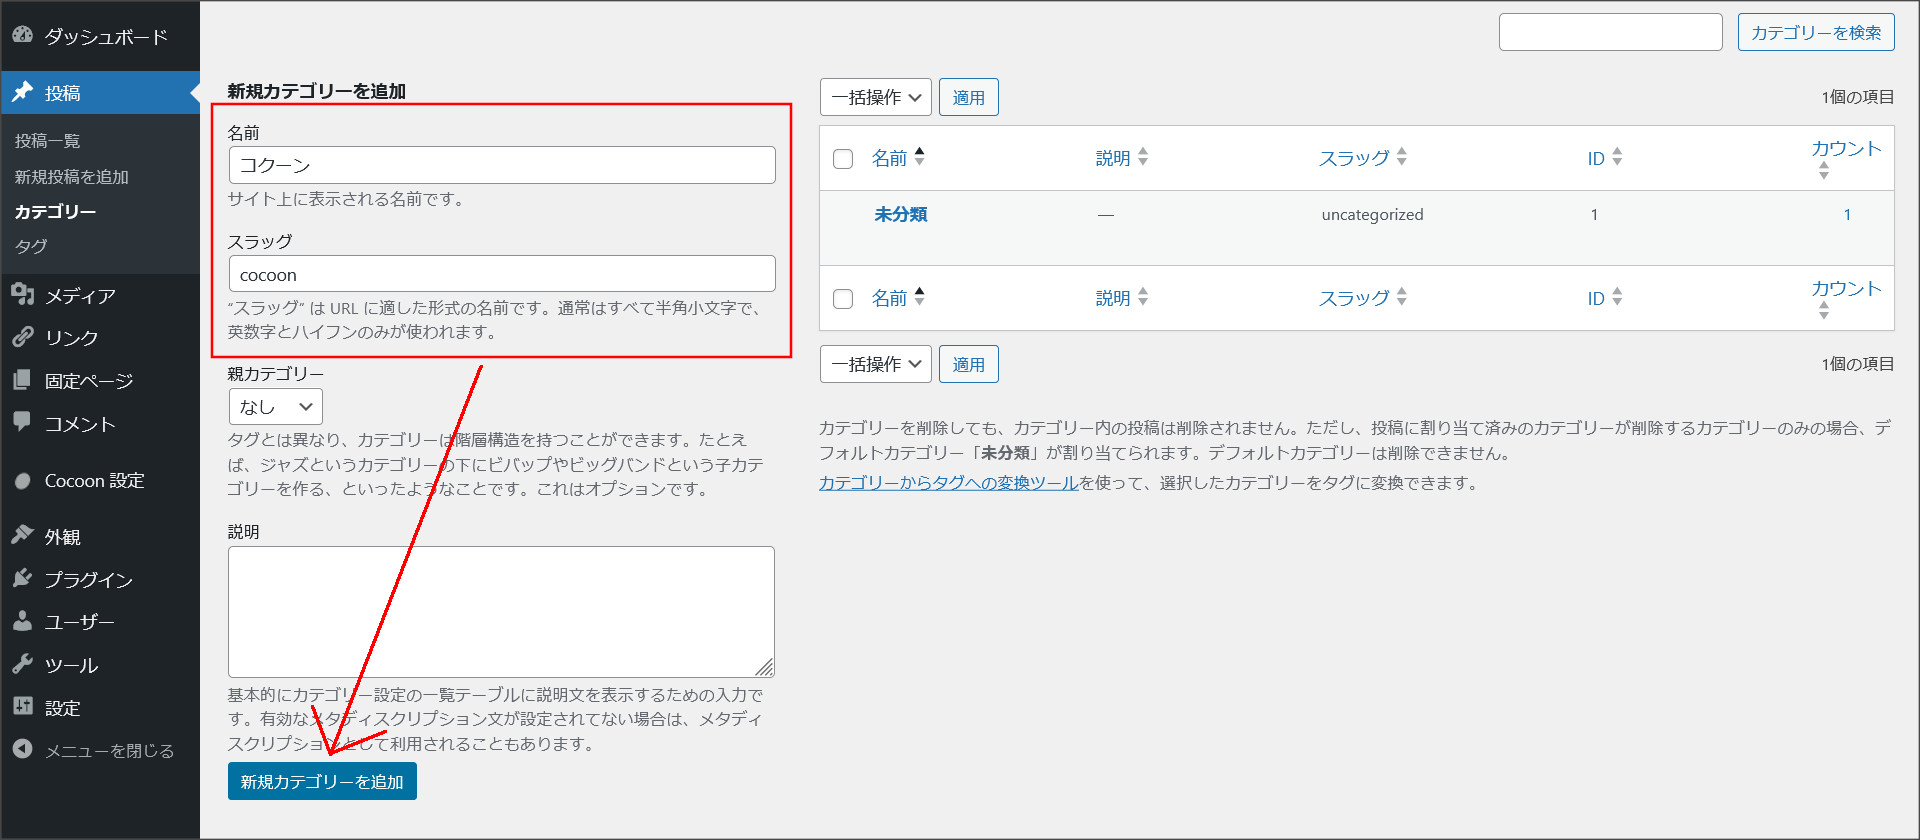Open ダッシュボード menu label
This screenshot has width=1920, height=840.
tap(106, 37)
